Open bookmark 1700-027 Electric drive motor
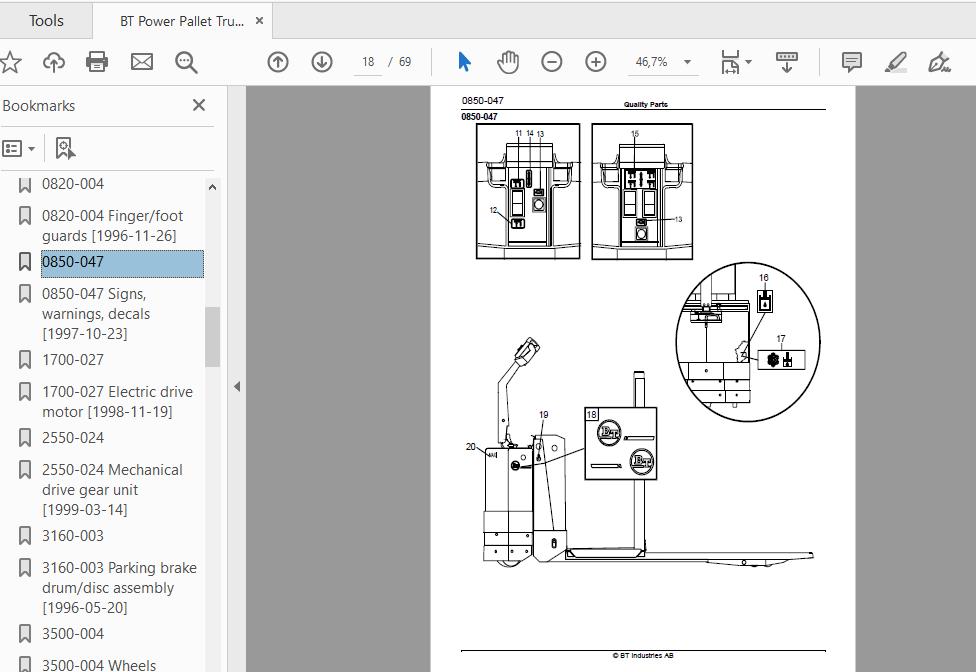Image resolution: width=976 pixels, height=672 pixels. (118, 401)
